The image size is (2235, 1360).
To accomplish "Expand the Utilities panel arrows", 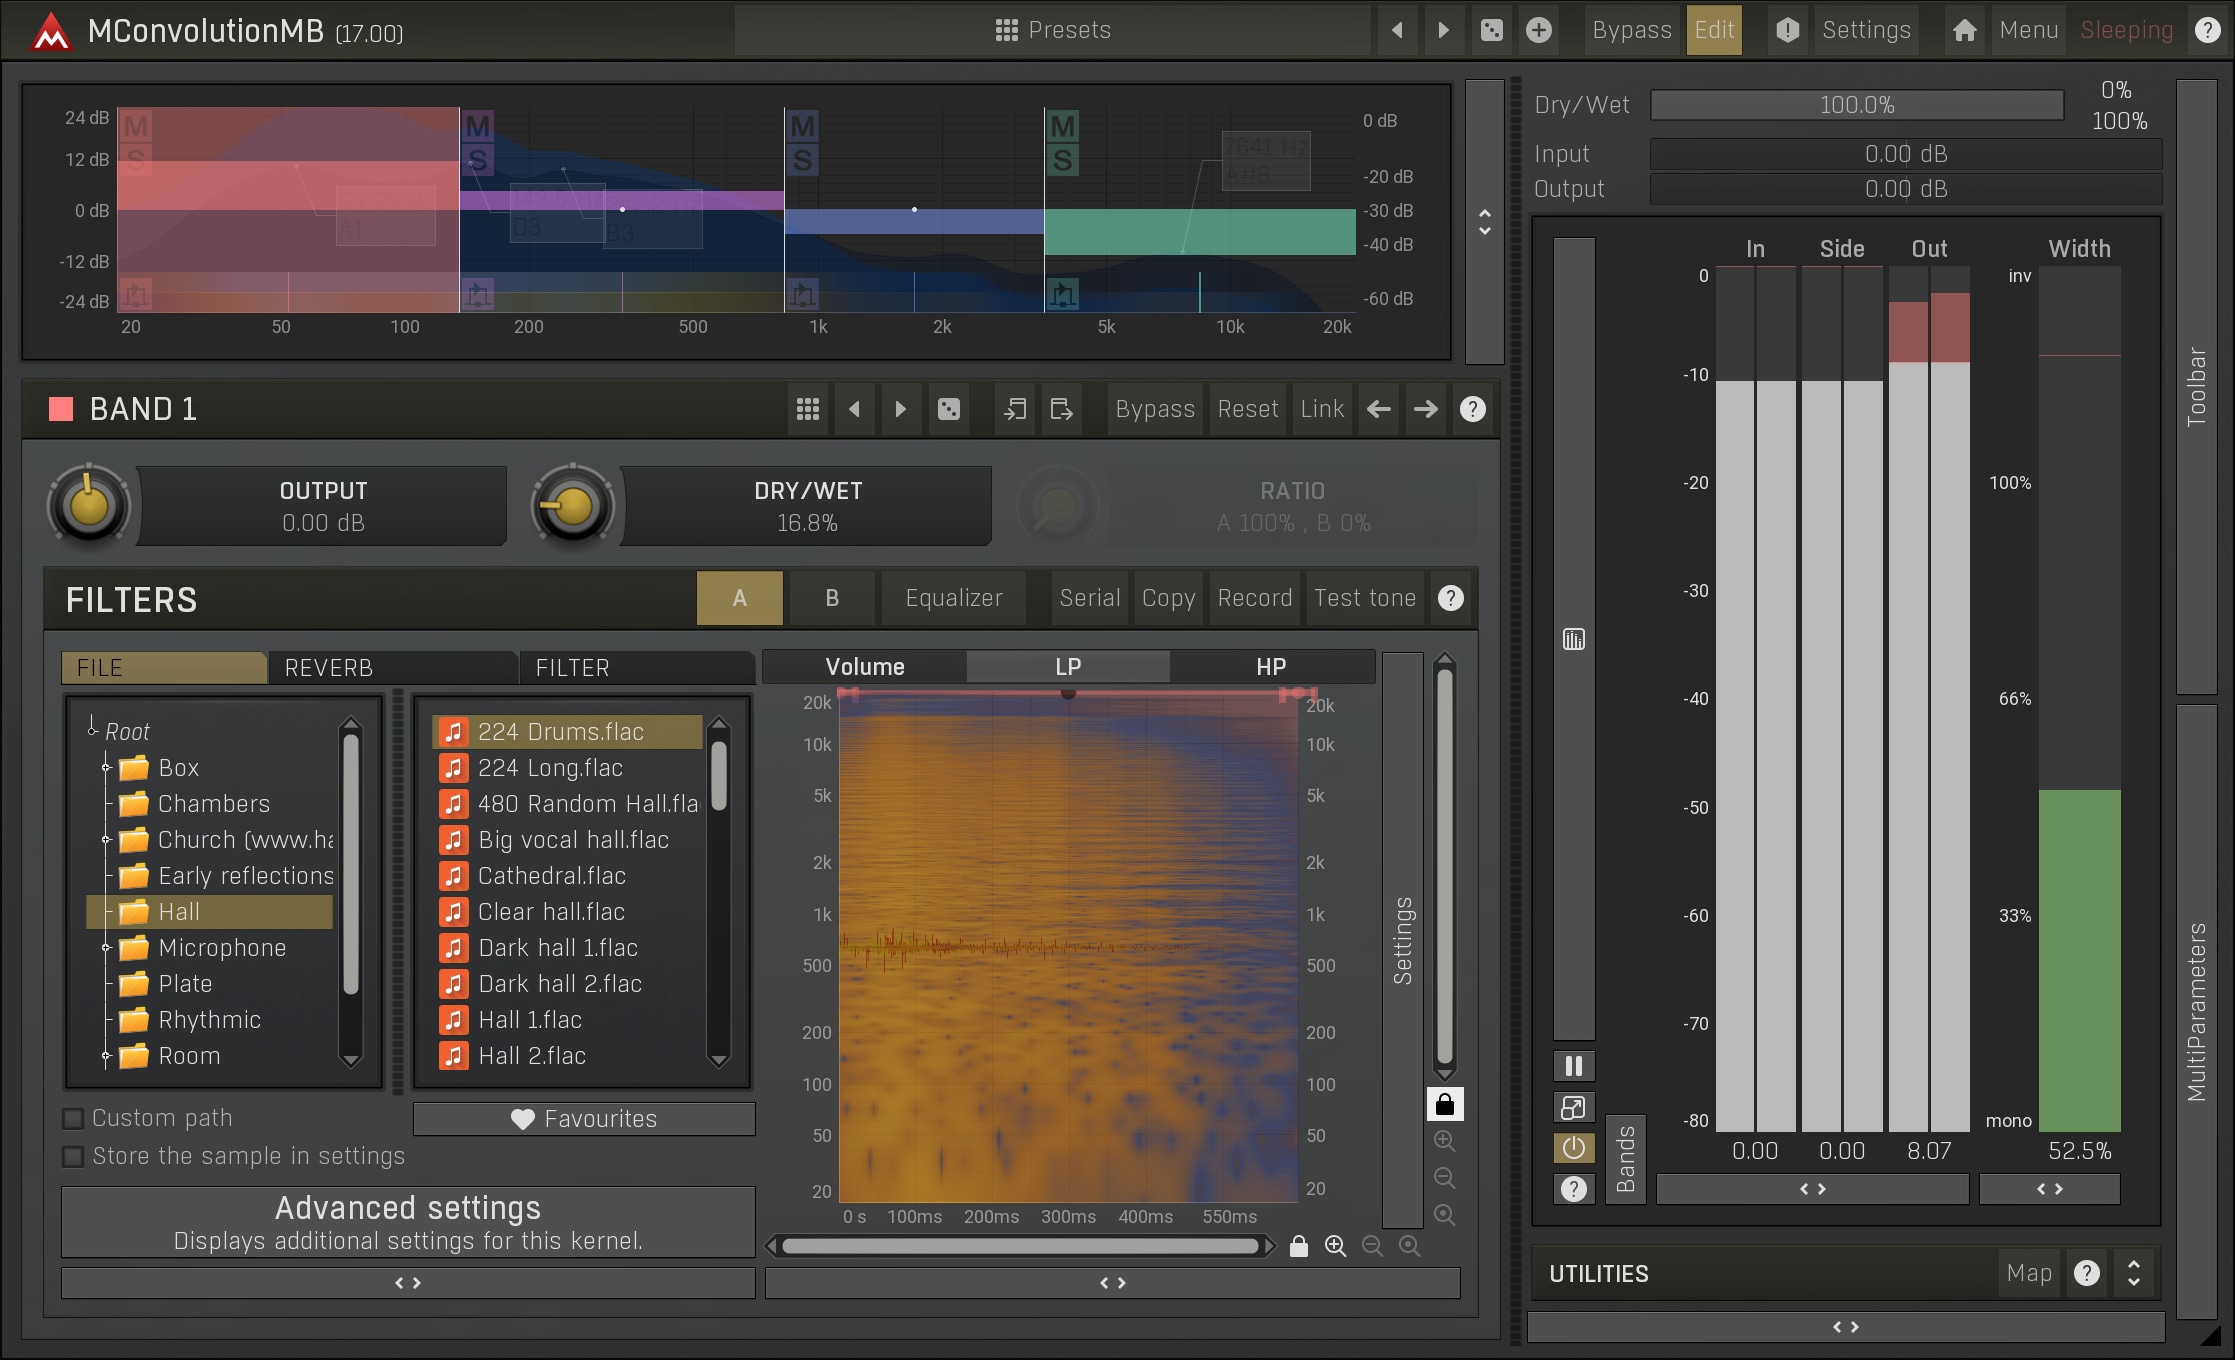I will click(2133, 1273).
